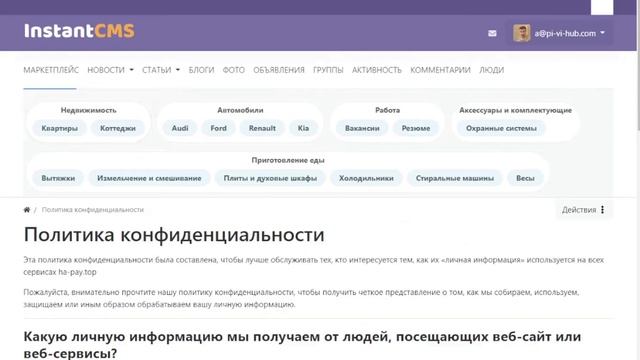Click the Политика конфиденциальности page title

pyautogui.click(x=174, y=235)
